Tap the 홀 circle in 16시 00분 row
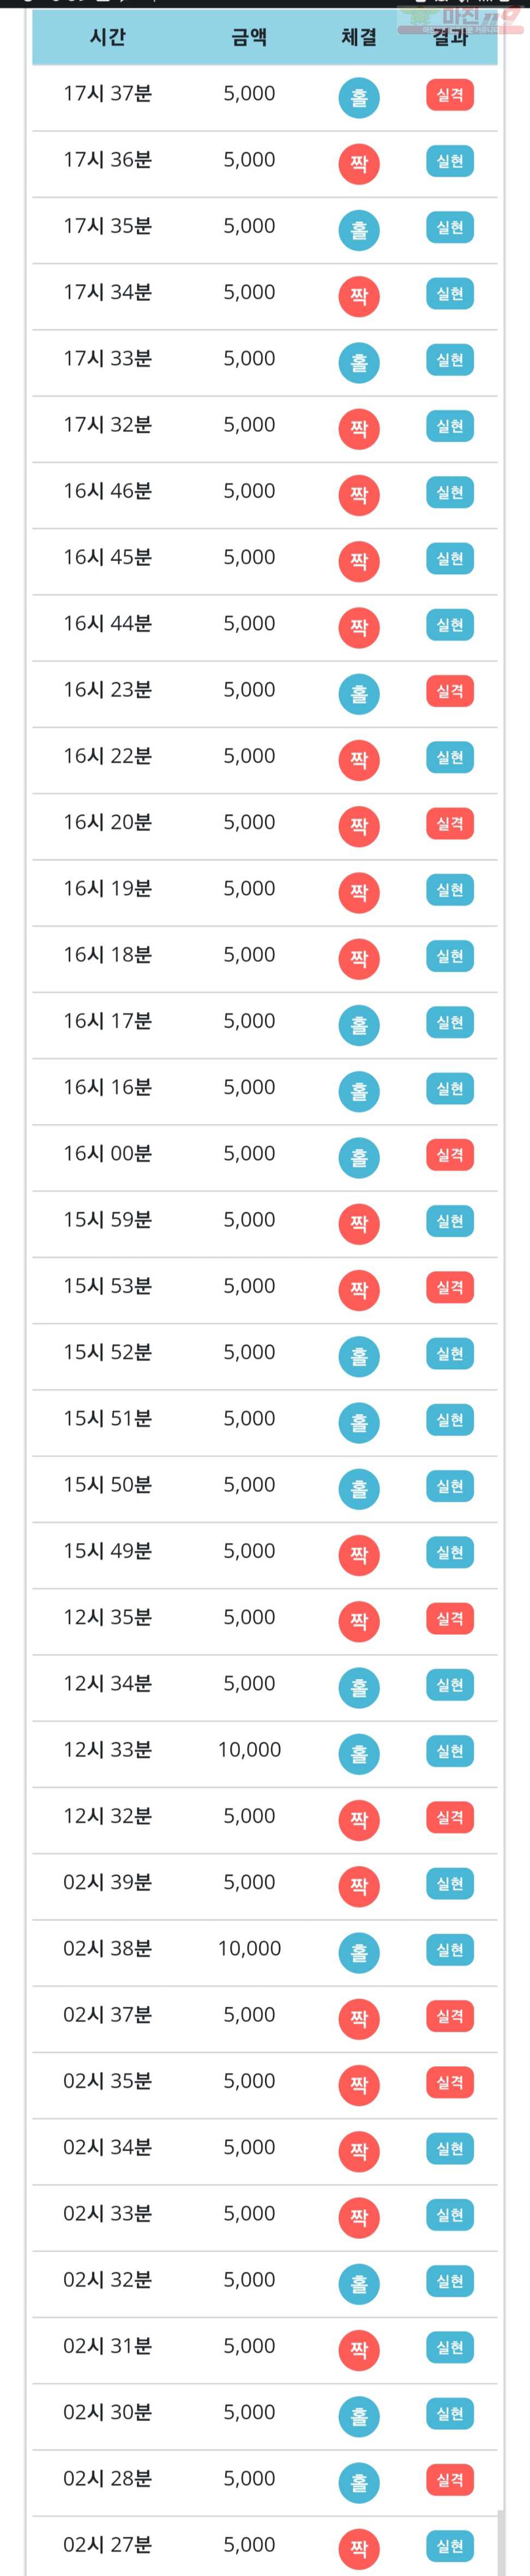530x2576 pixels. click(x=359, y=1158)
